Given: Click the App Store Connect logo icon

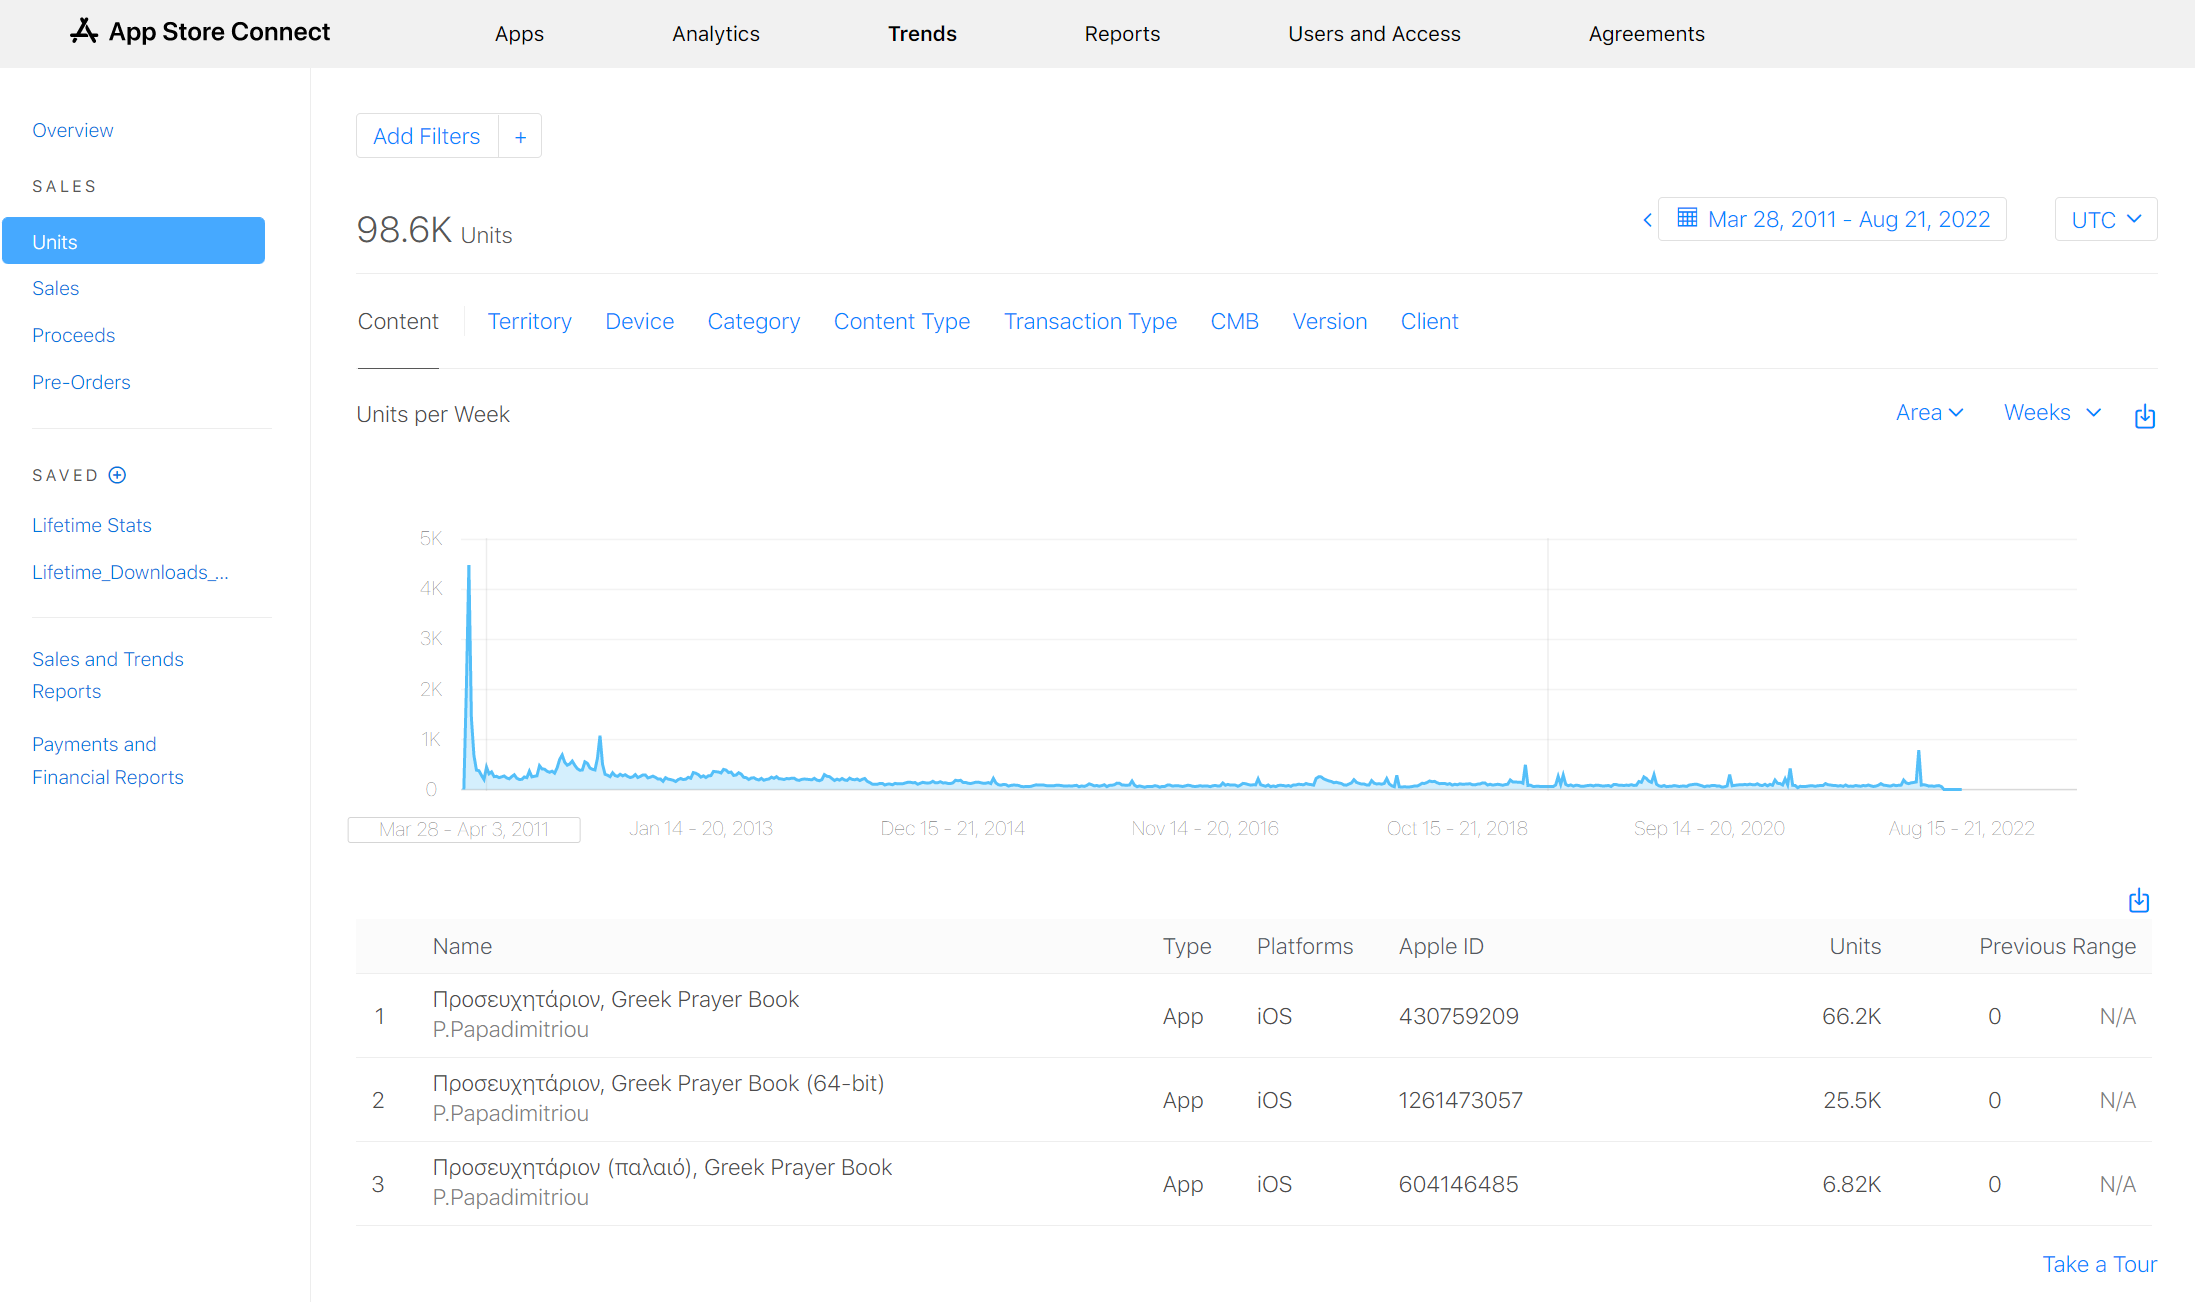Looking at the screenshot, I should [x=84, y=32].
